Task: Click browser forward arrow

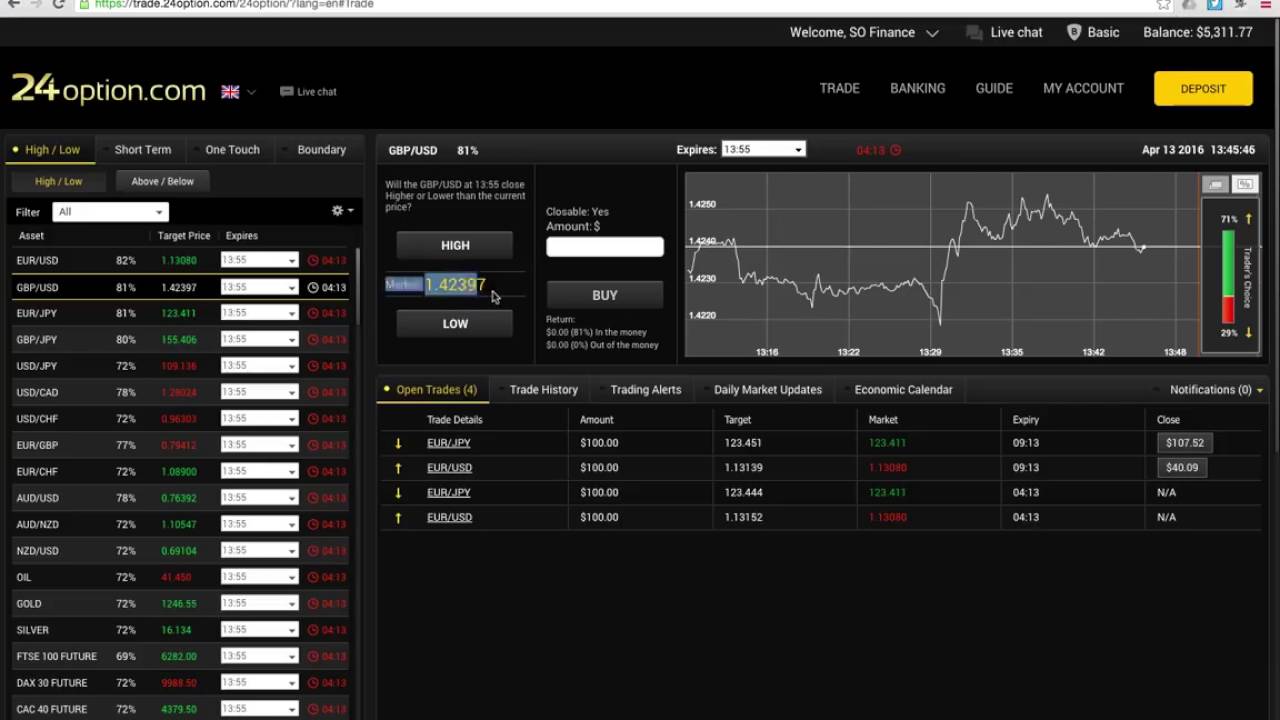Action: tap(35, 4)
